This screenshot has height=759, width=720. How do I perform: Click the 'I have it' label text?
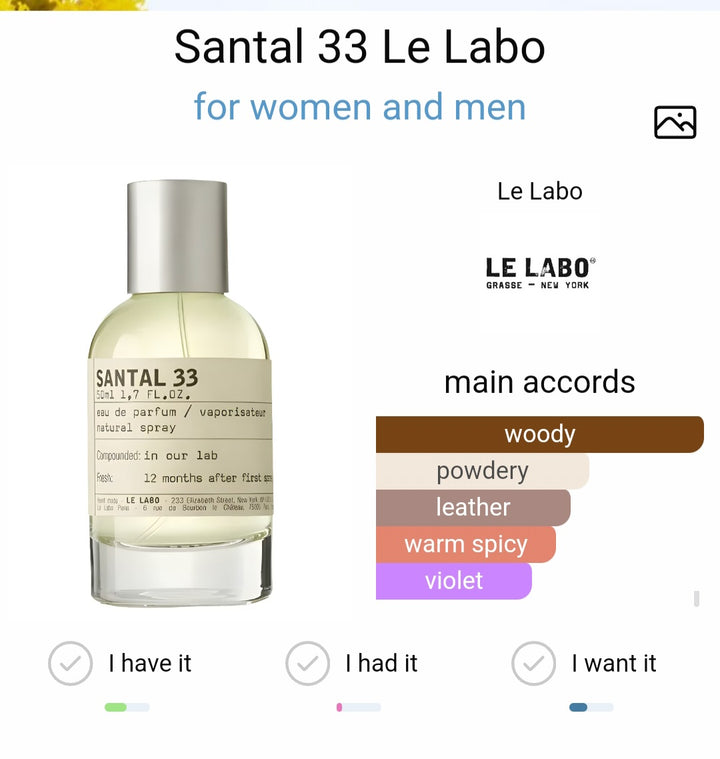click(x=150, y=663)
